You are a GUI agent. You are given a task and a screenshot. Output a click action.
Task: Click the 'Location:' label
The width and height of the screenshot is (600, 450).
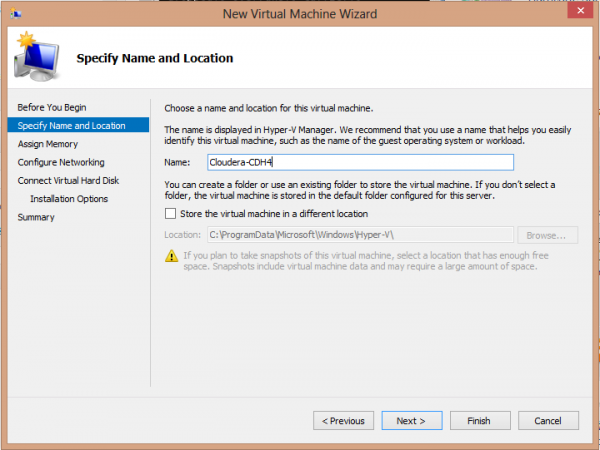point(183,235)
